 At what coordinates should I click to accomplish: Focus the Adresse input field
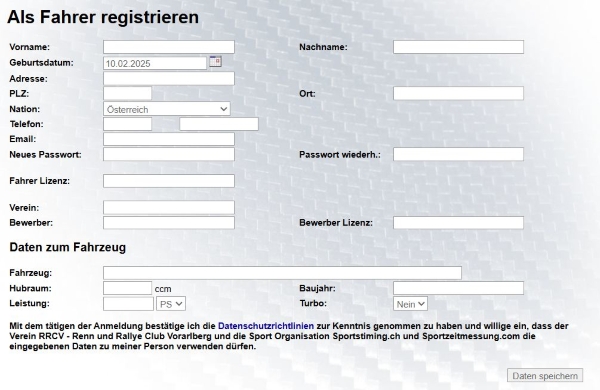pyautogui.click(x=169, y=78)
